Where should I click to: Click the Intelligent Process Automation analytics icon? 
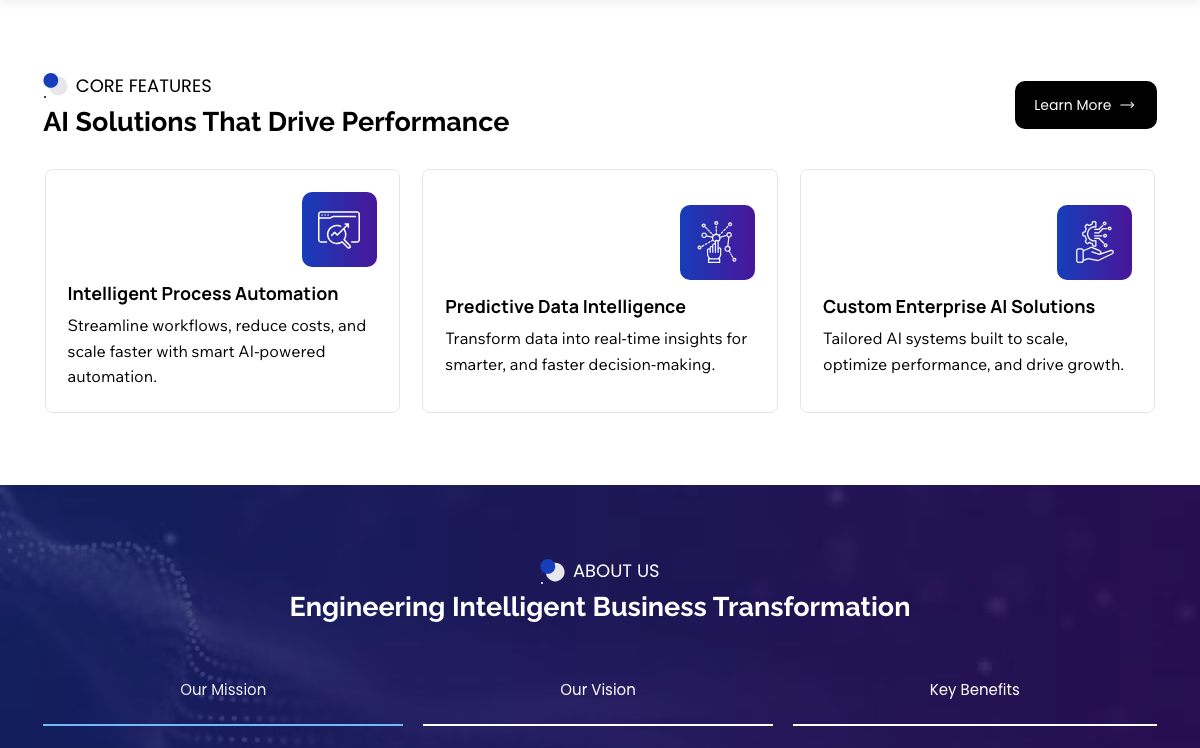click(339, 229)
